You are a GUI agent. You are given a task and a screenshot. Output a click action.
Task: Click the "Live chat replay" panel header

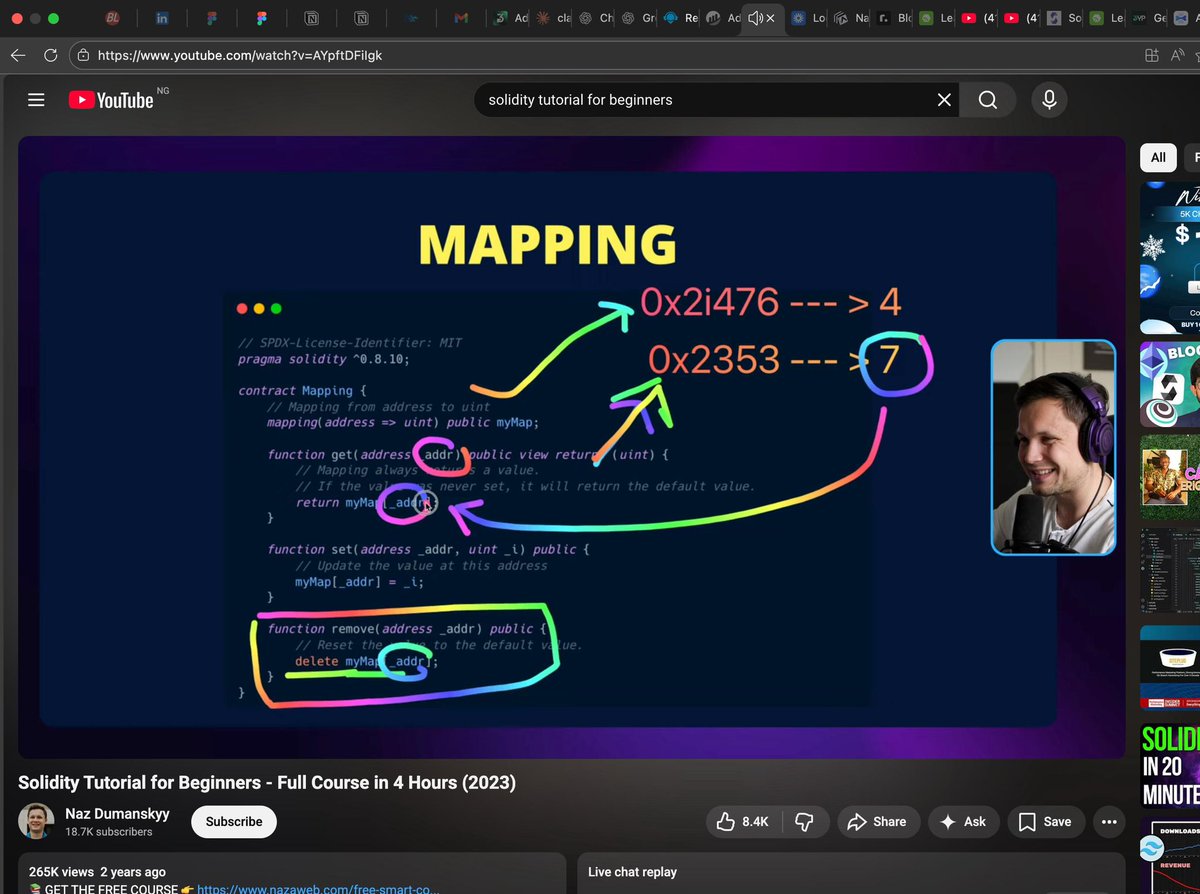[632, 872]
